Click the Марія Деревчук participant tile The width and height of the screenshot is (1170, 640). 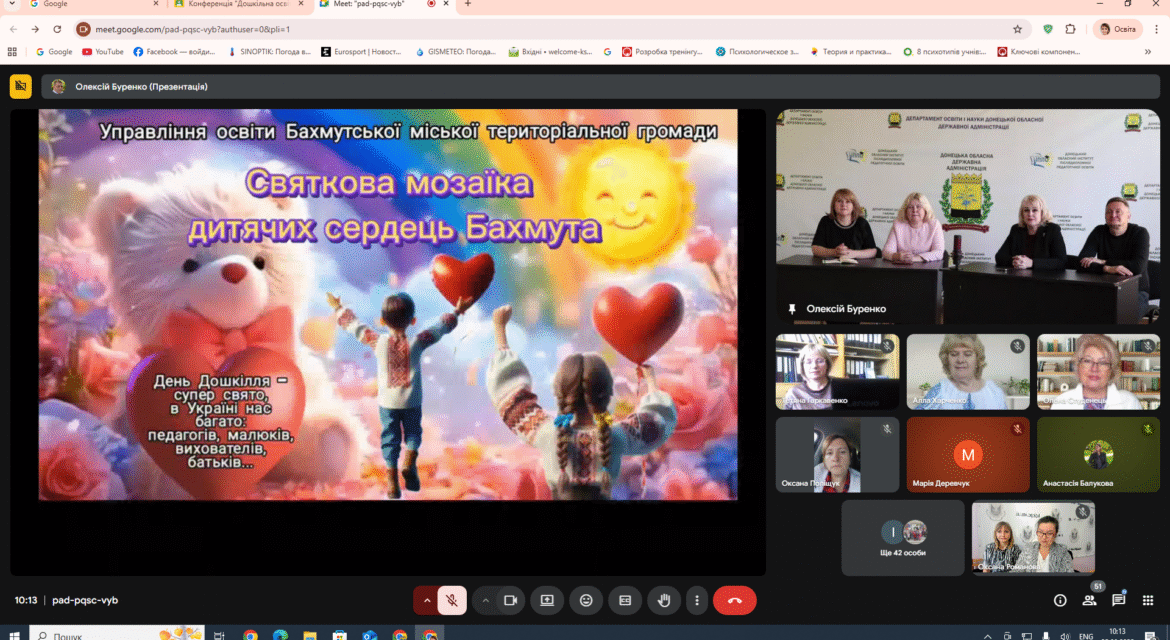pyautogui.click(x=968, y=454)
